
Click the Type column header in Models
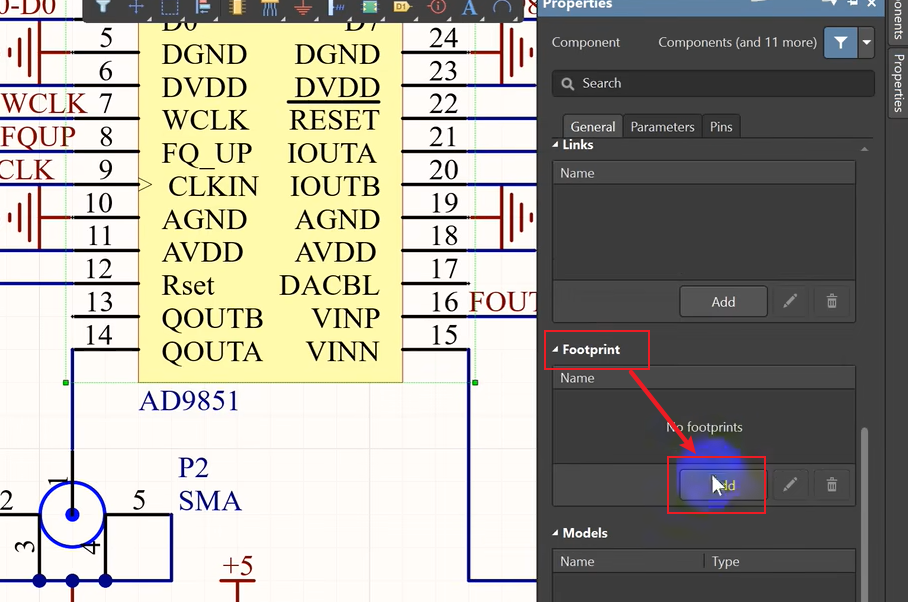[779, 561]
